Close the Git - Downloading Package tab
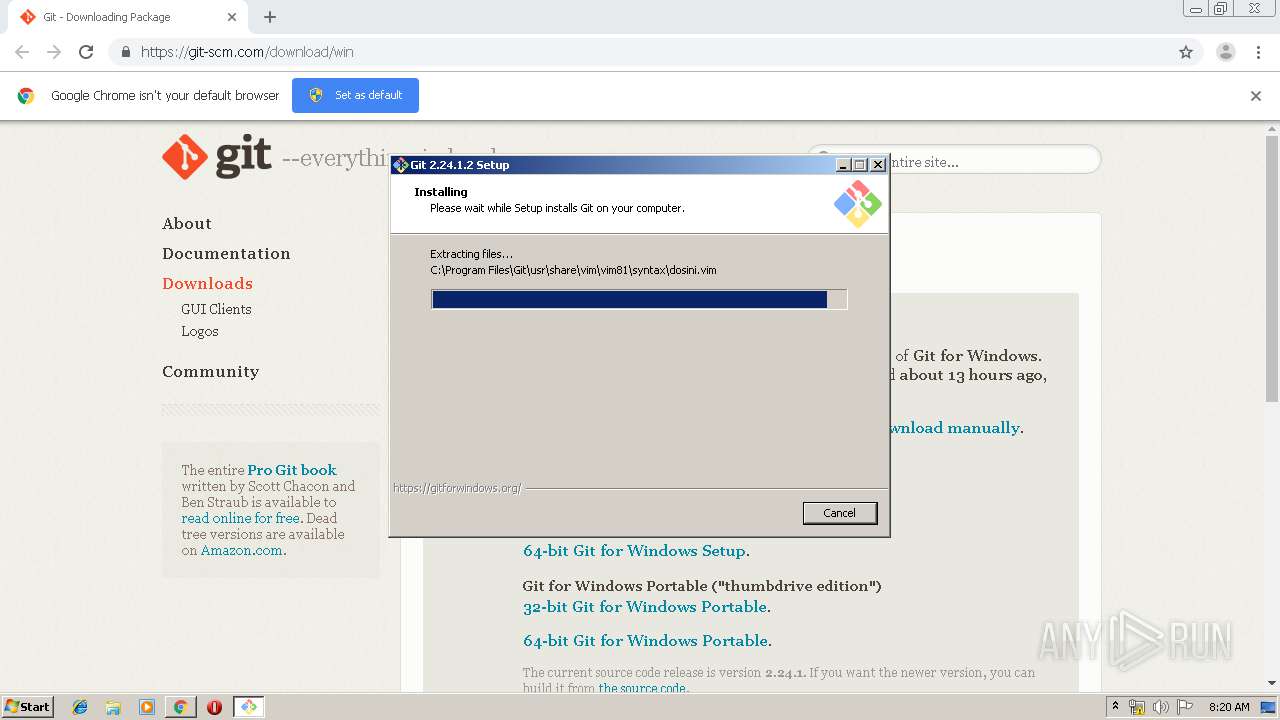The height and width of the screenshot is (720, 1280). pos(232,17)
